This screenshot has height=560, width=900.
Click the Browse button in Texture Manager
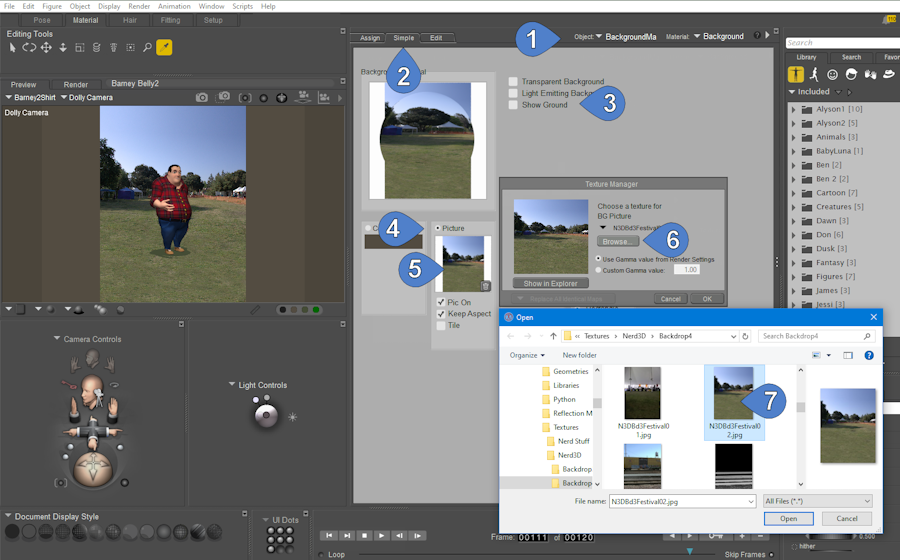pyautogui.click(x=617, y=242)
